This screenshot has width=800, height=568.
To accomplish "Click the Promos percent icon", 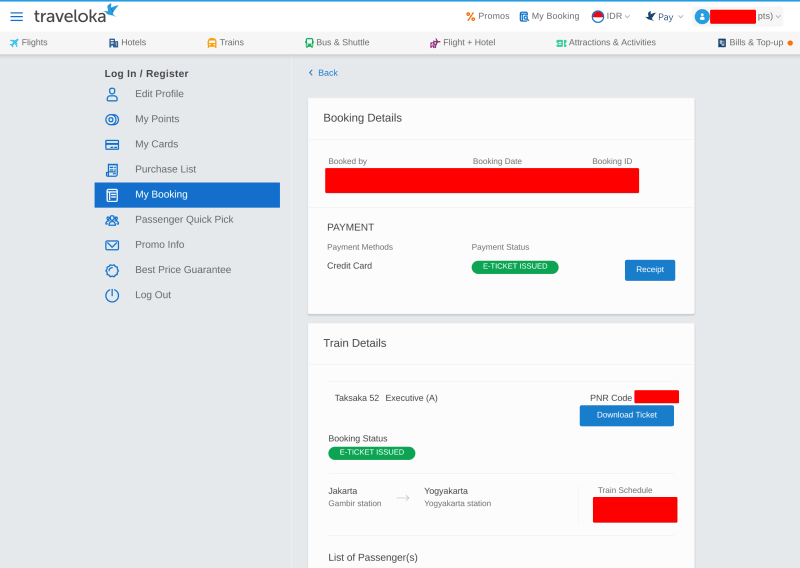I will [470, 17].
